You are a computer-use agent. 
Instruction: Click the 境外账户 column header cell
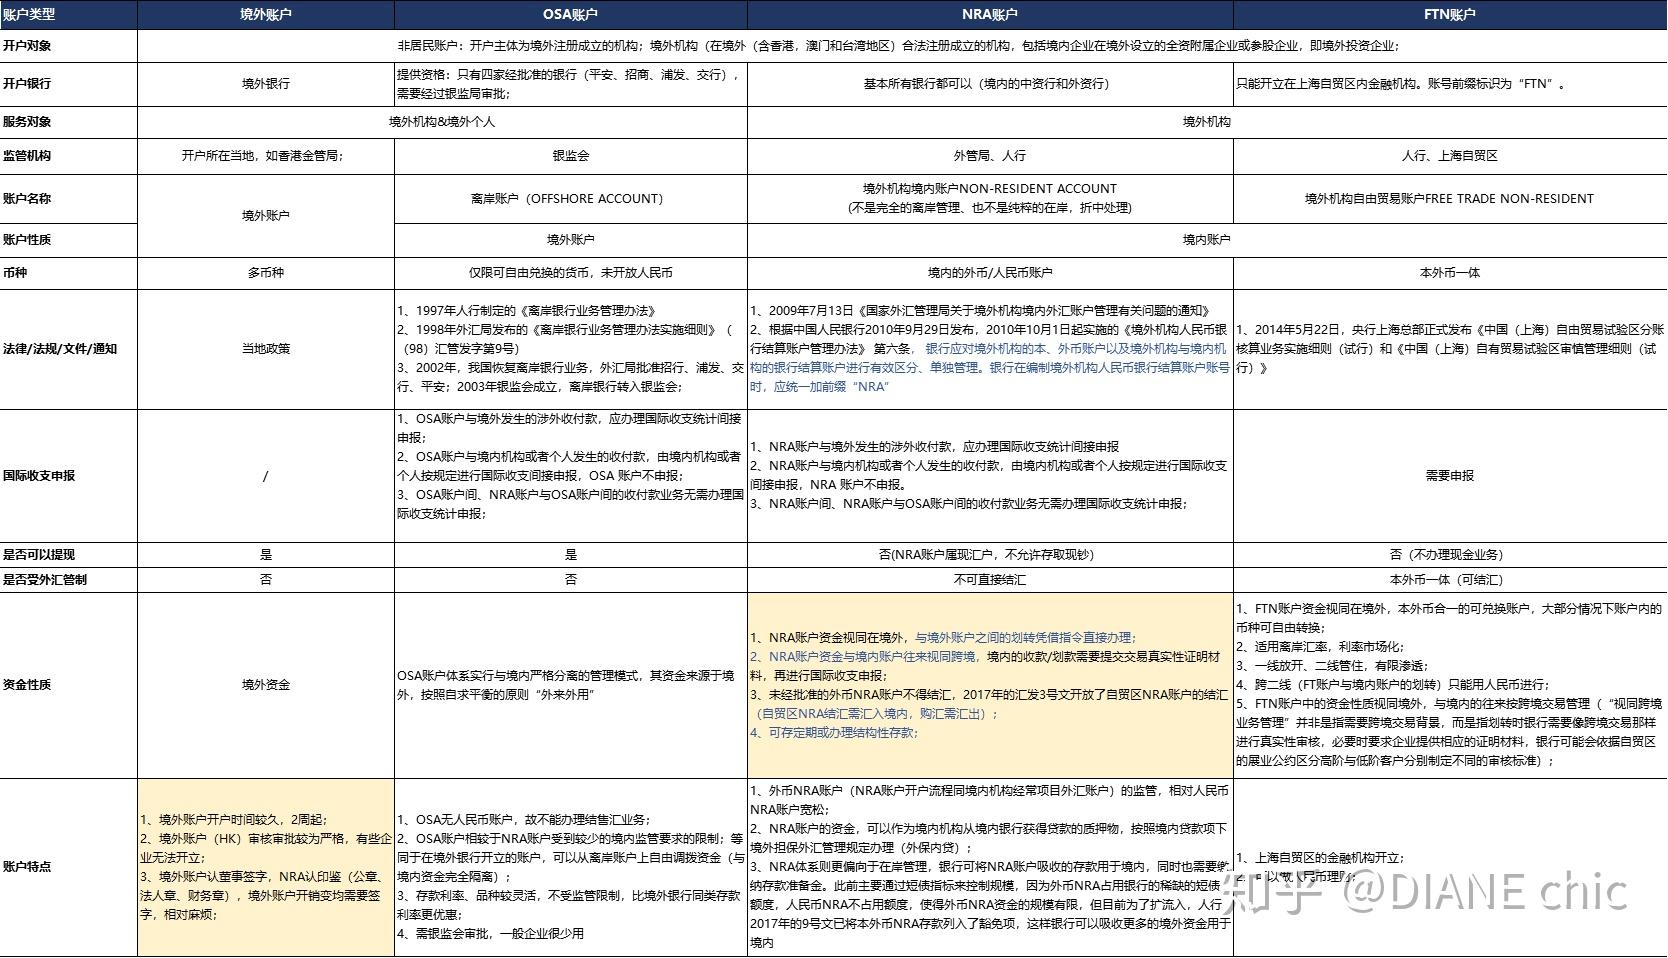pos(264,13)
